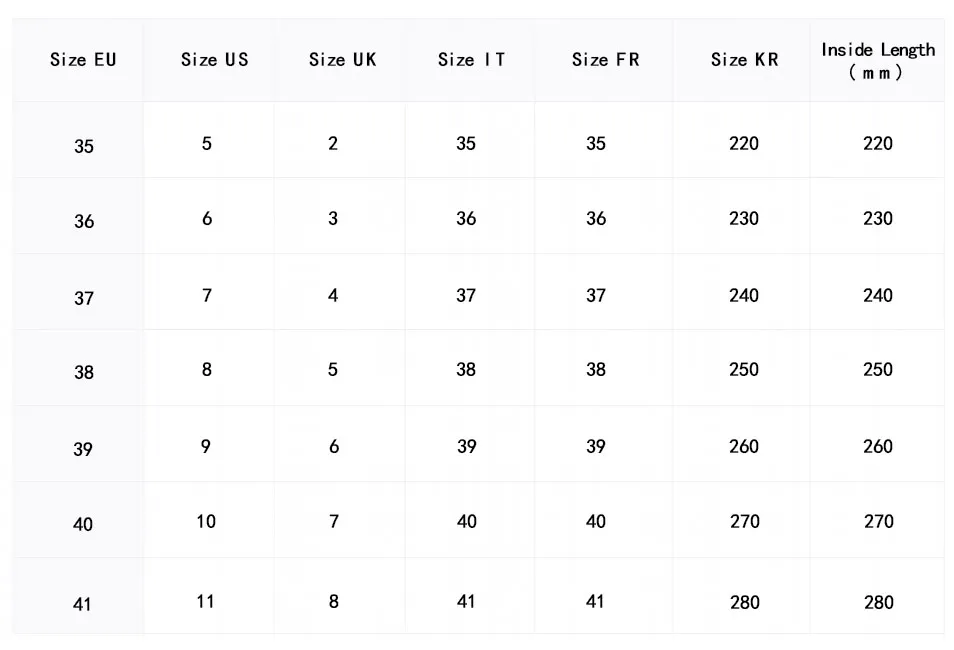Select the KR size 250 cell
The width and height of the screenshot is (954, 650).
coord(744,369)
